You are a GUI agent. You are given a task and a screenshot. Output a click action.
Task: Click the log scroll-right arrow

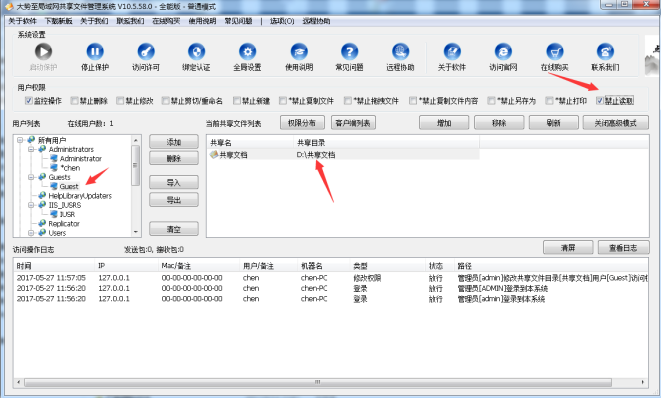643,382
